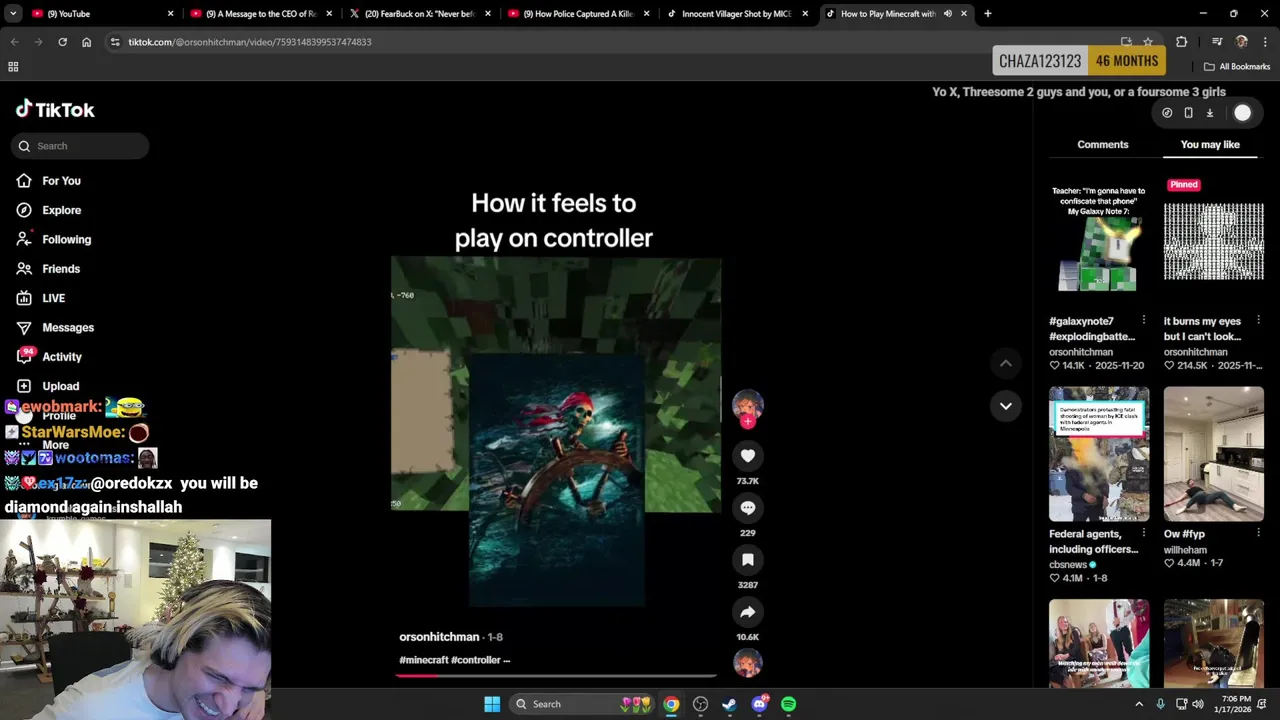Viewport: 1280px width, 720px height.
Task: Open Spotify from the taskbar
Action: [x=788, y=704]
